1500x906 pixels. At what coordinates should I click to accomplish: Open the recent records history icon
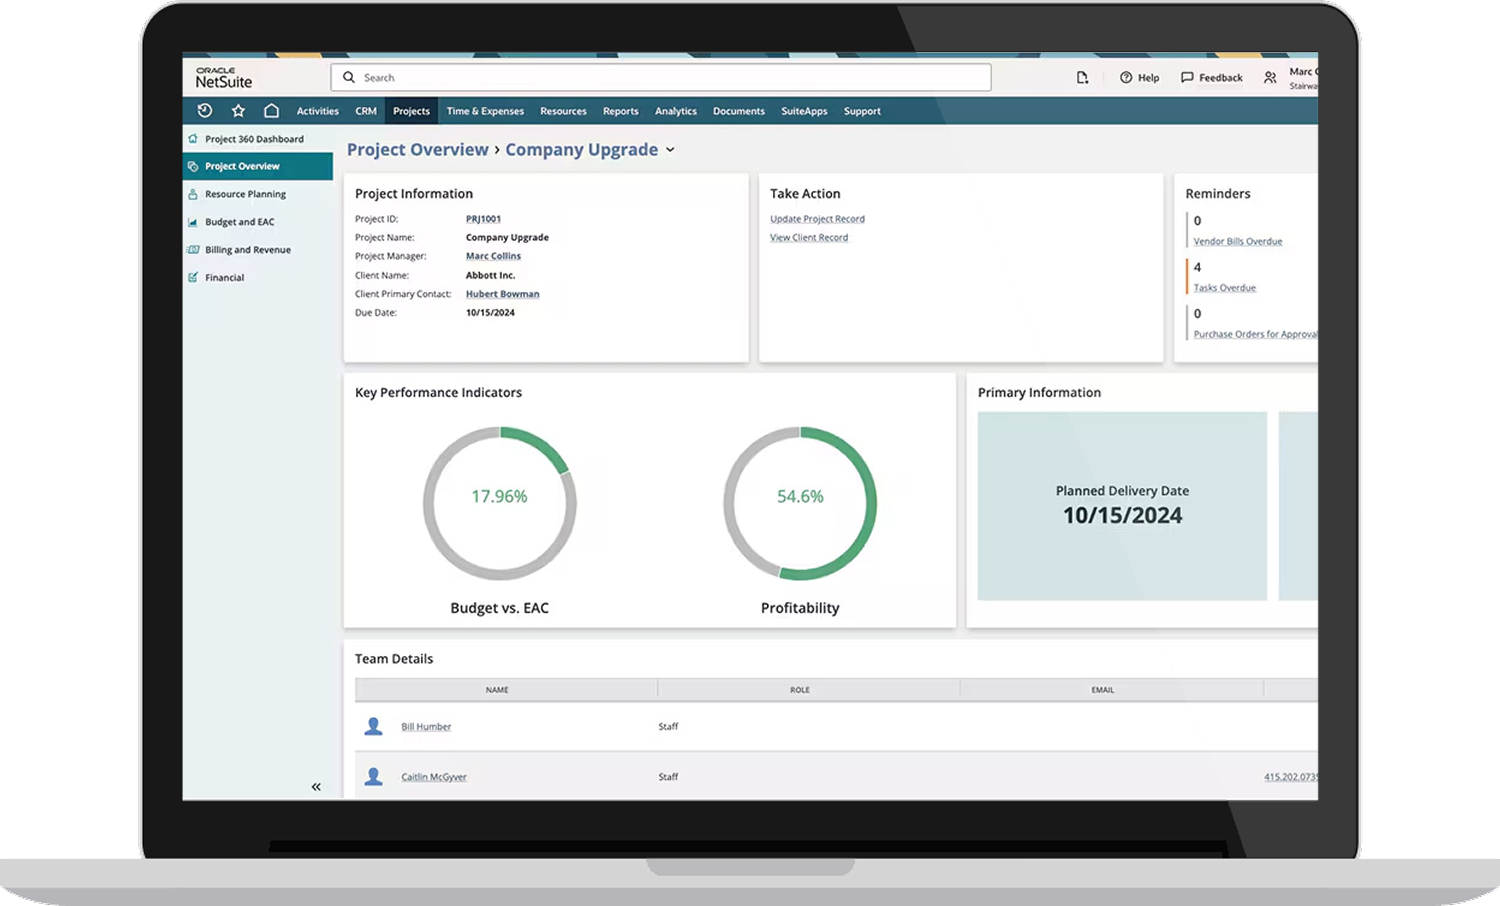[205, 111]
